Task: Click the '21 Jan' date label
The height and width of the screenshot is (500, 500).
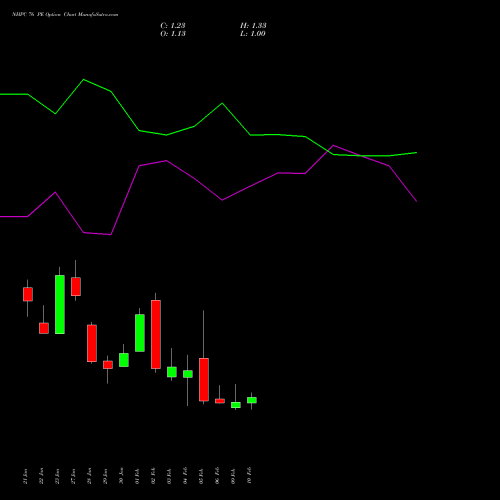Action: tap(25, 476)
